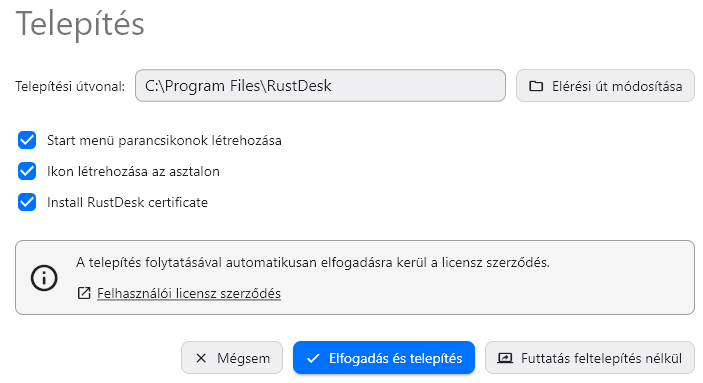
Task: Click the C:\Program Files\RustDesk path field
Action: click(x=320, y=85)
